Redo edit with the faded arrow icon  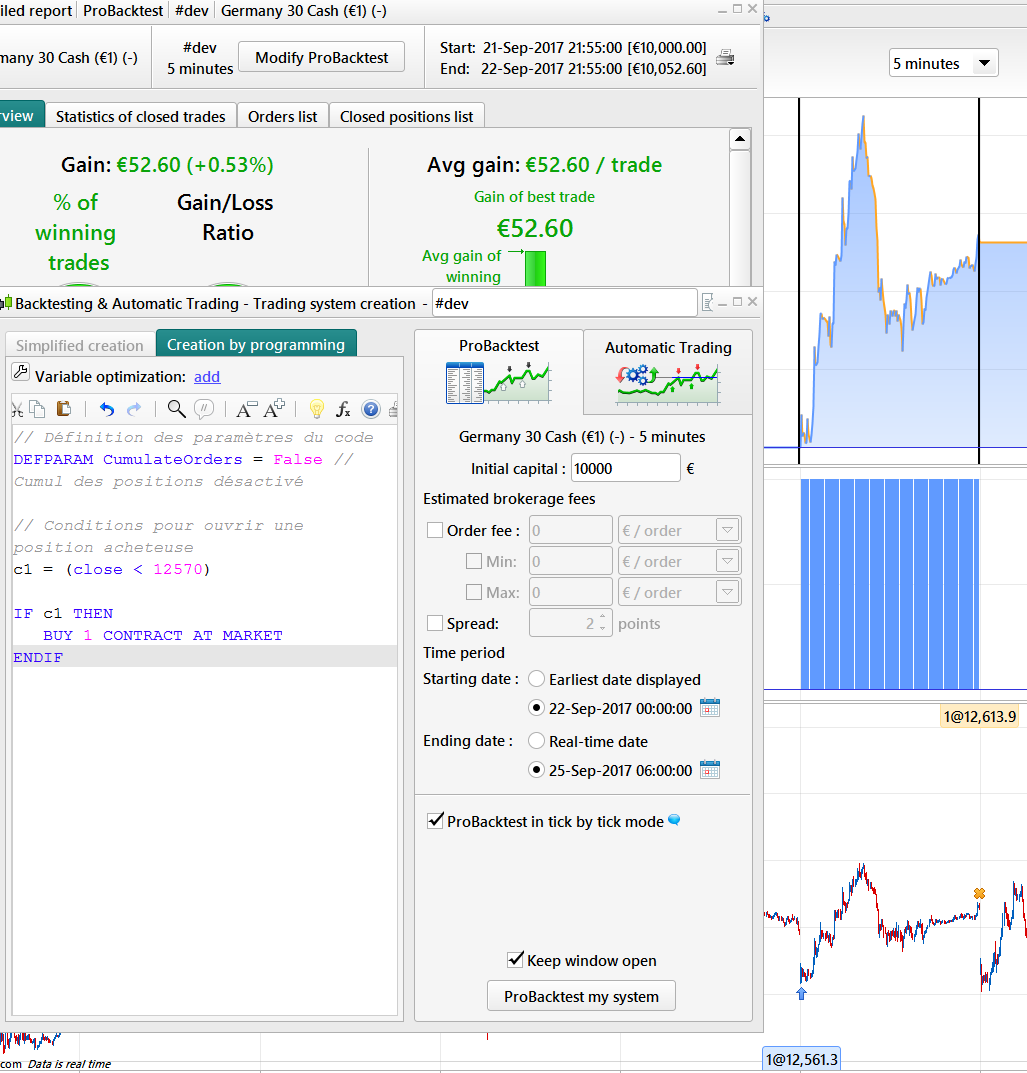pos(134,409)
